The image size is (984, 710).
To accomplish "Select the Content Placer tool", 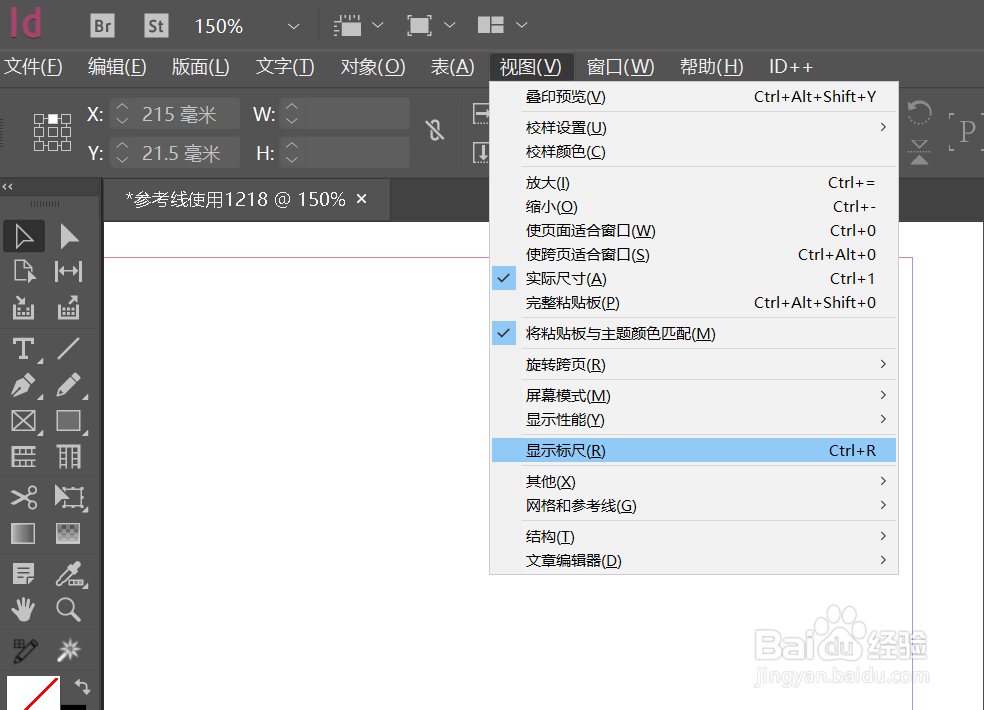I will pyautogui.click(x=68, y=308).
